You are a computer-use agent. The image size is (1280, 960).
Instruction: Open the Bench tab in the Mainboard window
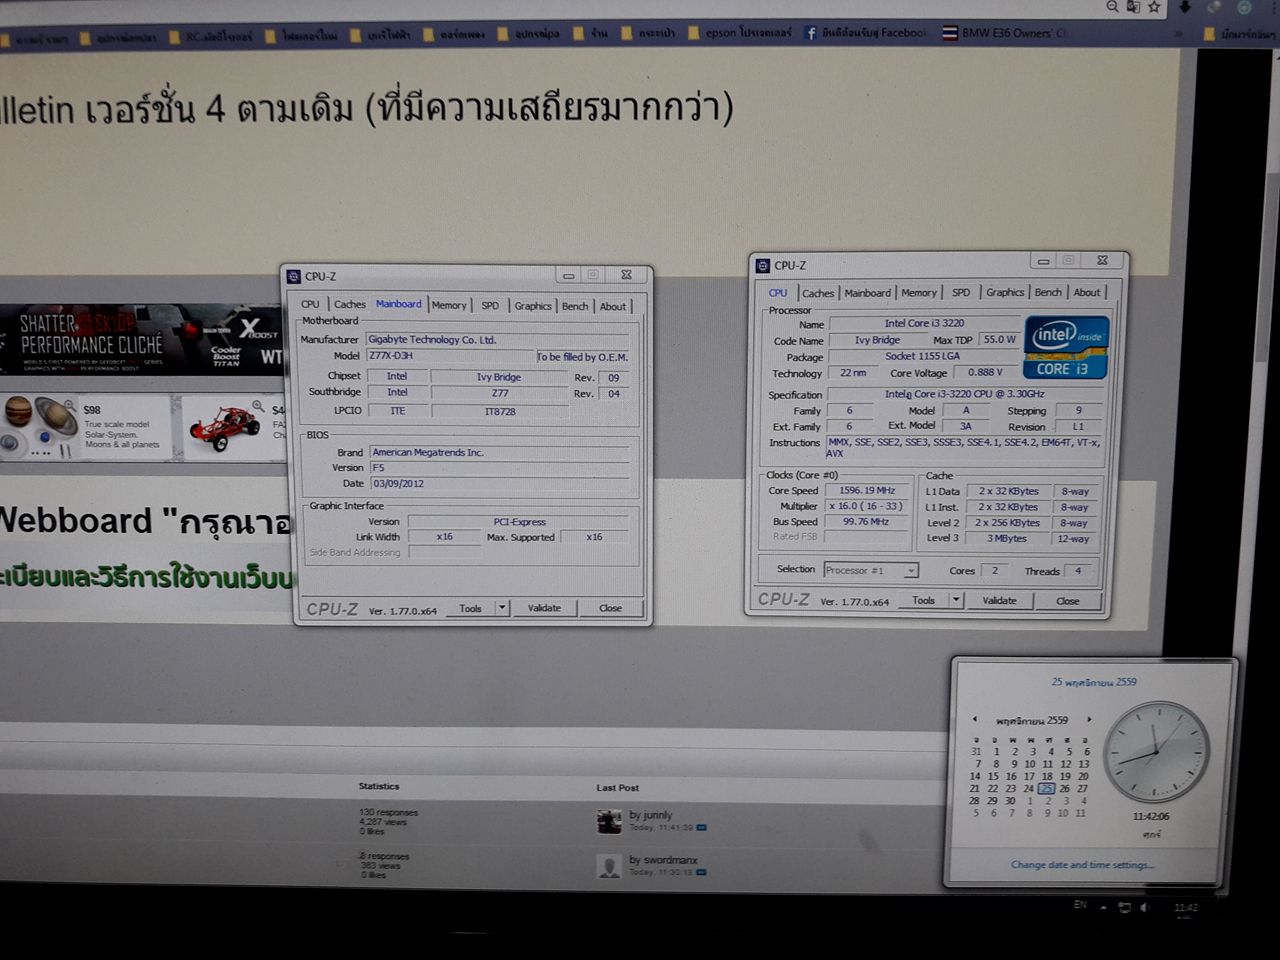coord(575,307)
